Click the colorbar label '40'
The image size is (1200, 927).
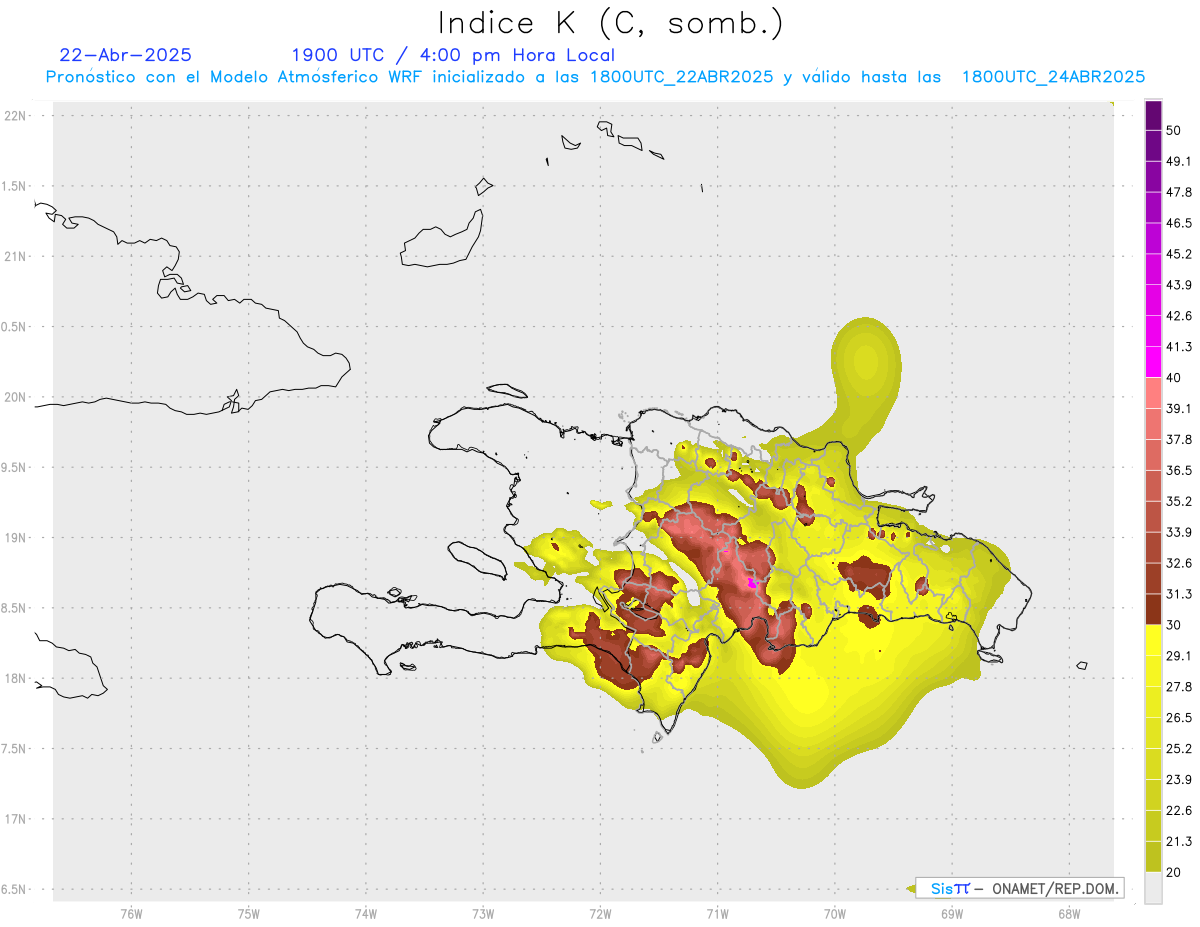pyautogui.click(x=1174, y=377)
